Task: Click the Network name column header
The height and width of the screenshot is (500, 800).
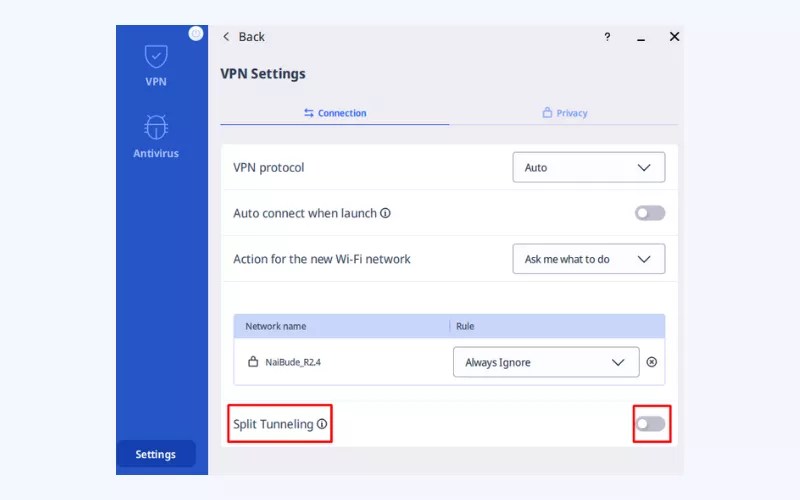Action: pos(276,326)
